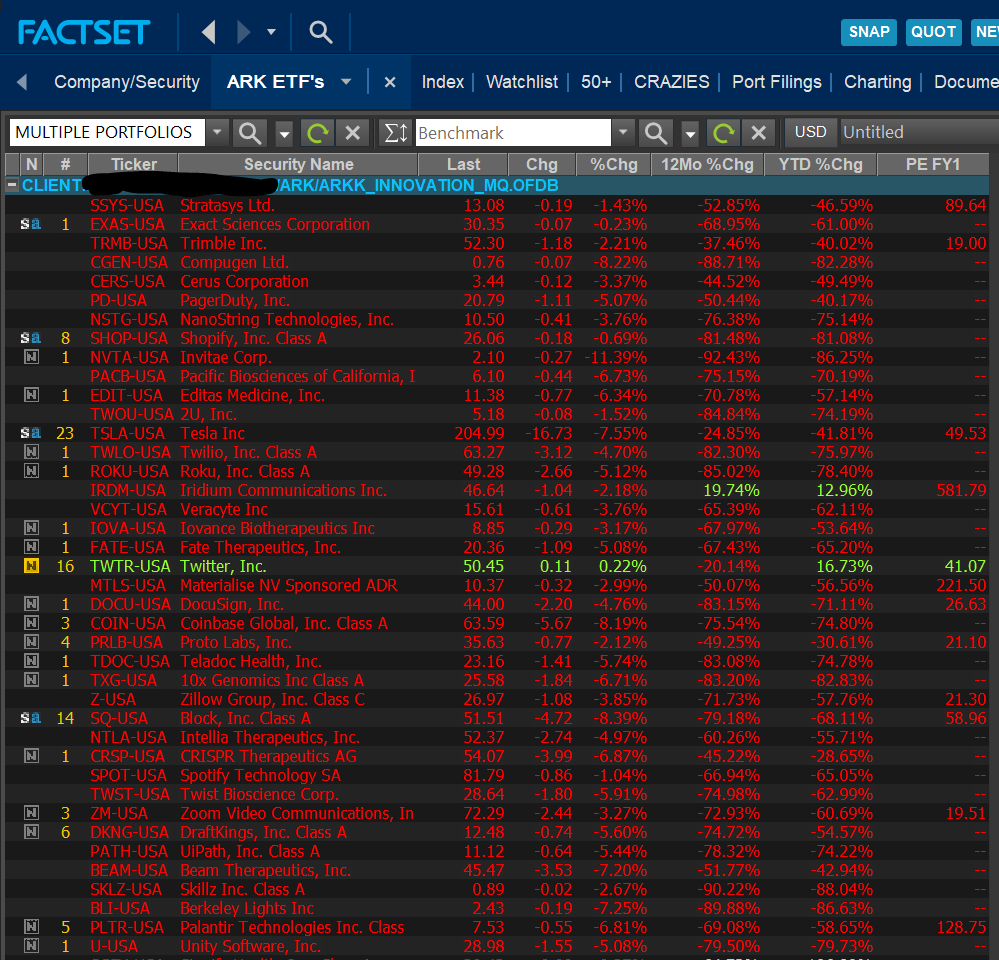Click the yellow news icon in the Twitter row

click(x=31, y=566)
